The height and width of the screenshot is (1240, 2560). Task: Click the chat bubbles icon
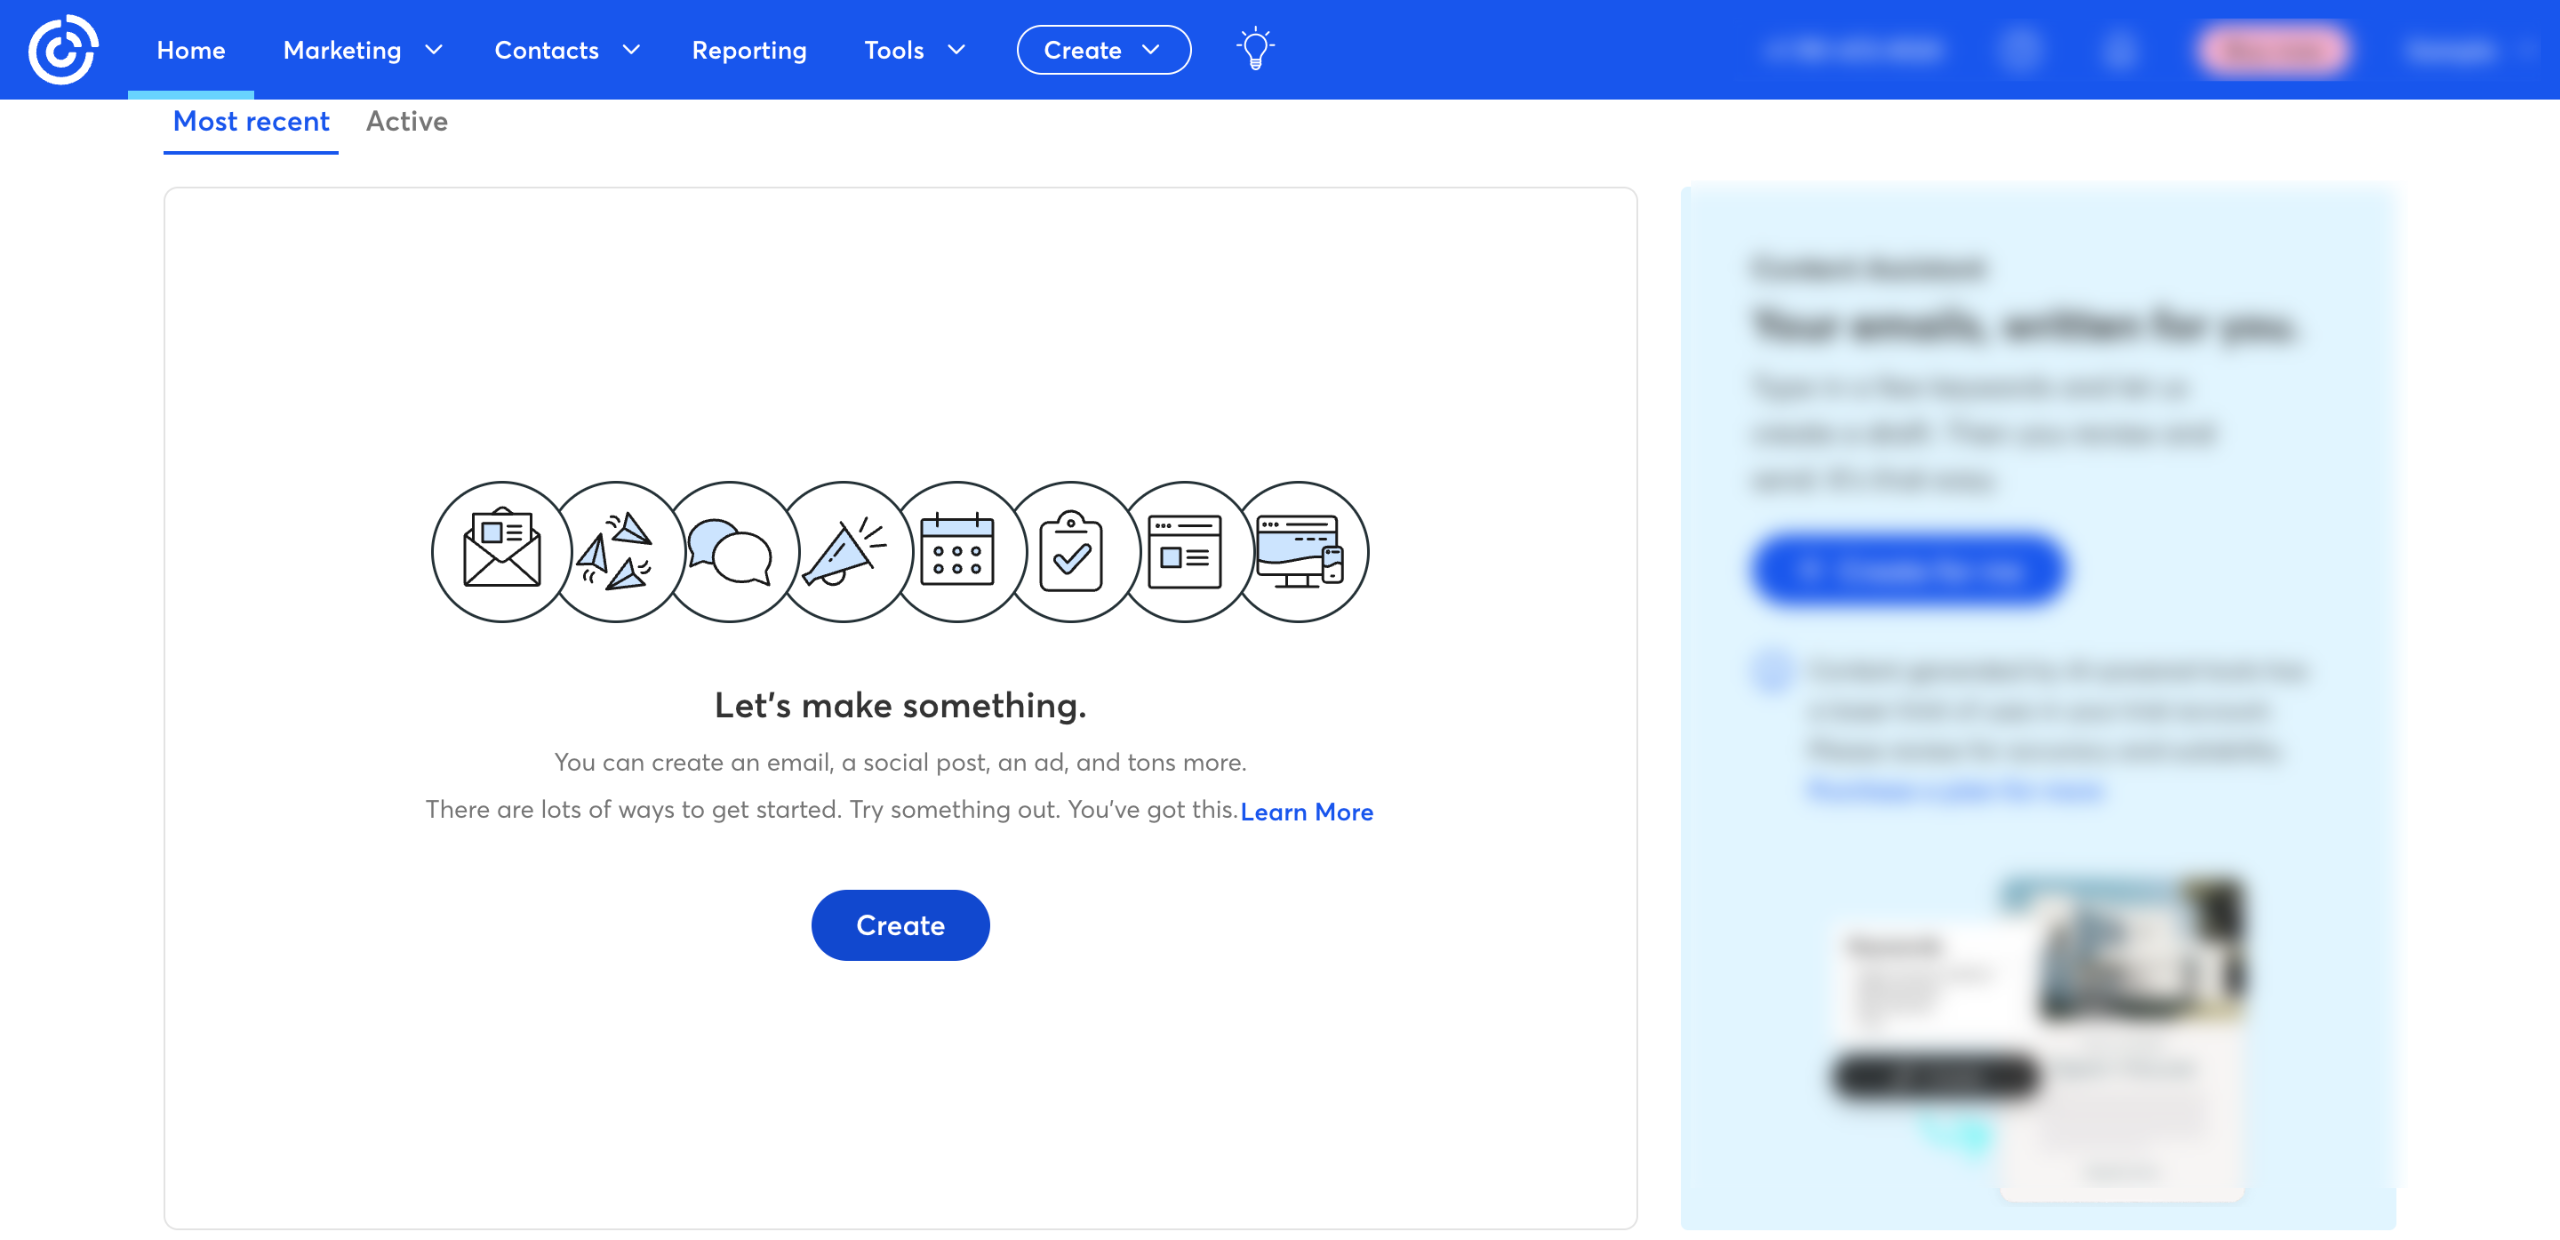pyautogui.click(x=730, y=552)
